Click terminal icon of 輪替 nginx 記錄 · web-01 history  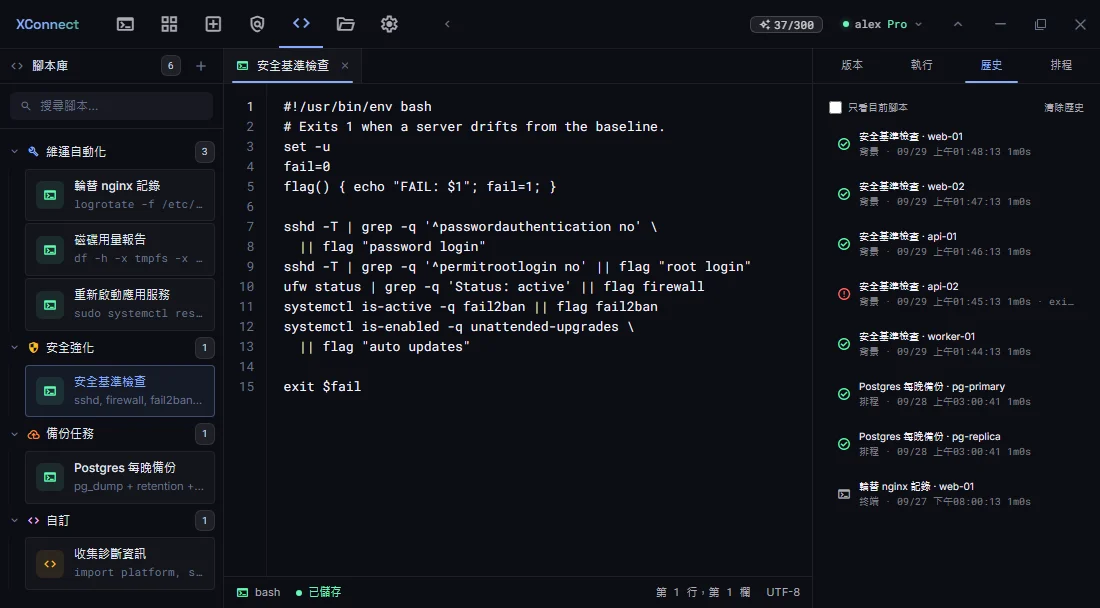click(x=844, y=494)
